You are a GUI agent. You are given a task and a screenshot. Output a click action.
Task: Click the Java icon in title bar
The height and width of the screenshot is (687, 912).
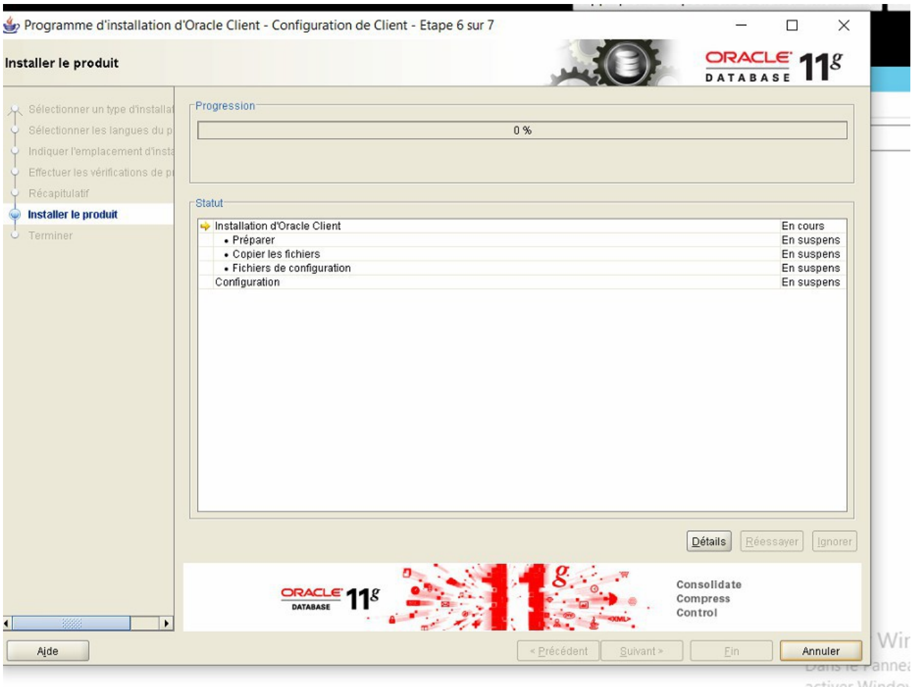[11, 26]
